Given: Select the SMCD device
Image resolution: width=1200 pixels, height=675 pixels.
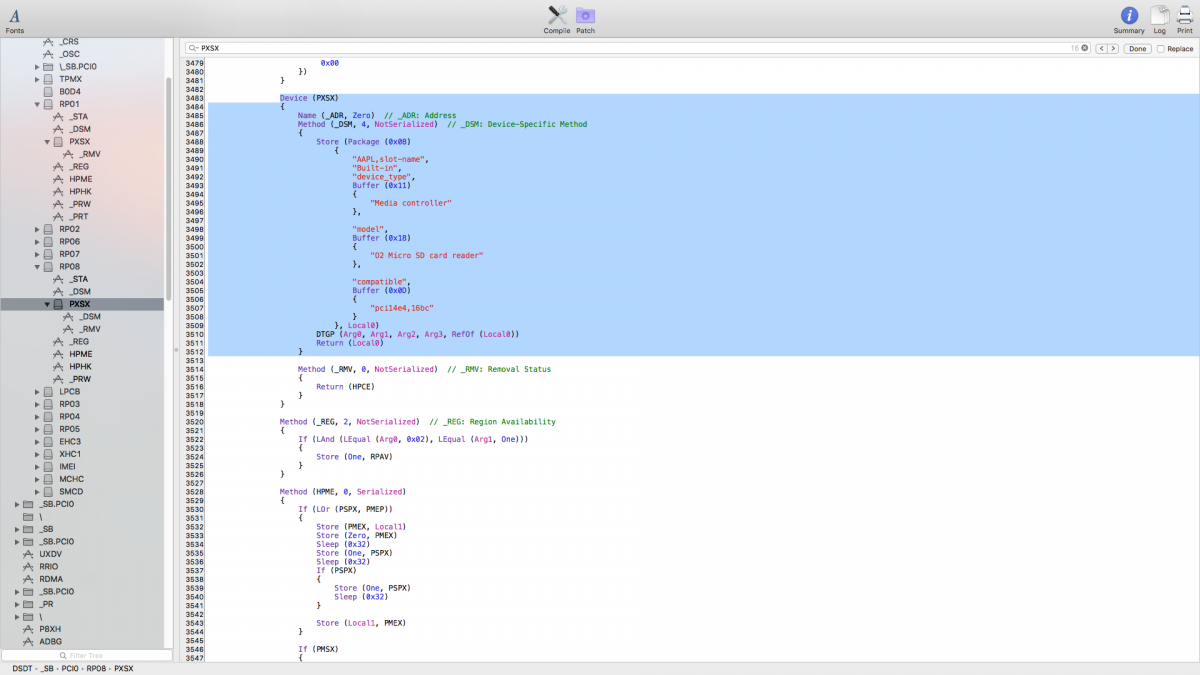Looking at the screenshot, I should click(71, 492).
